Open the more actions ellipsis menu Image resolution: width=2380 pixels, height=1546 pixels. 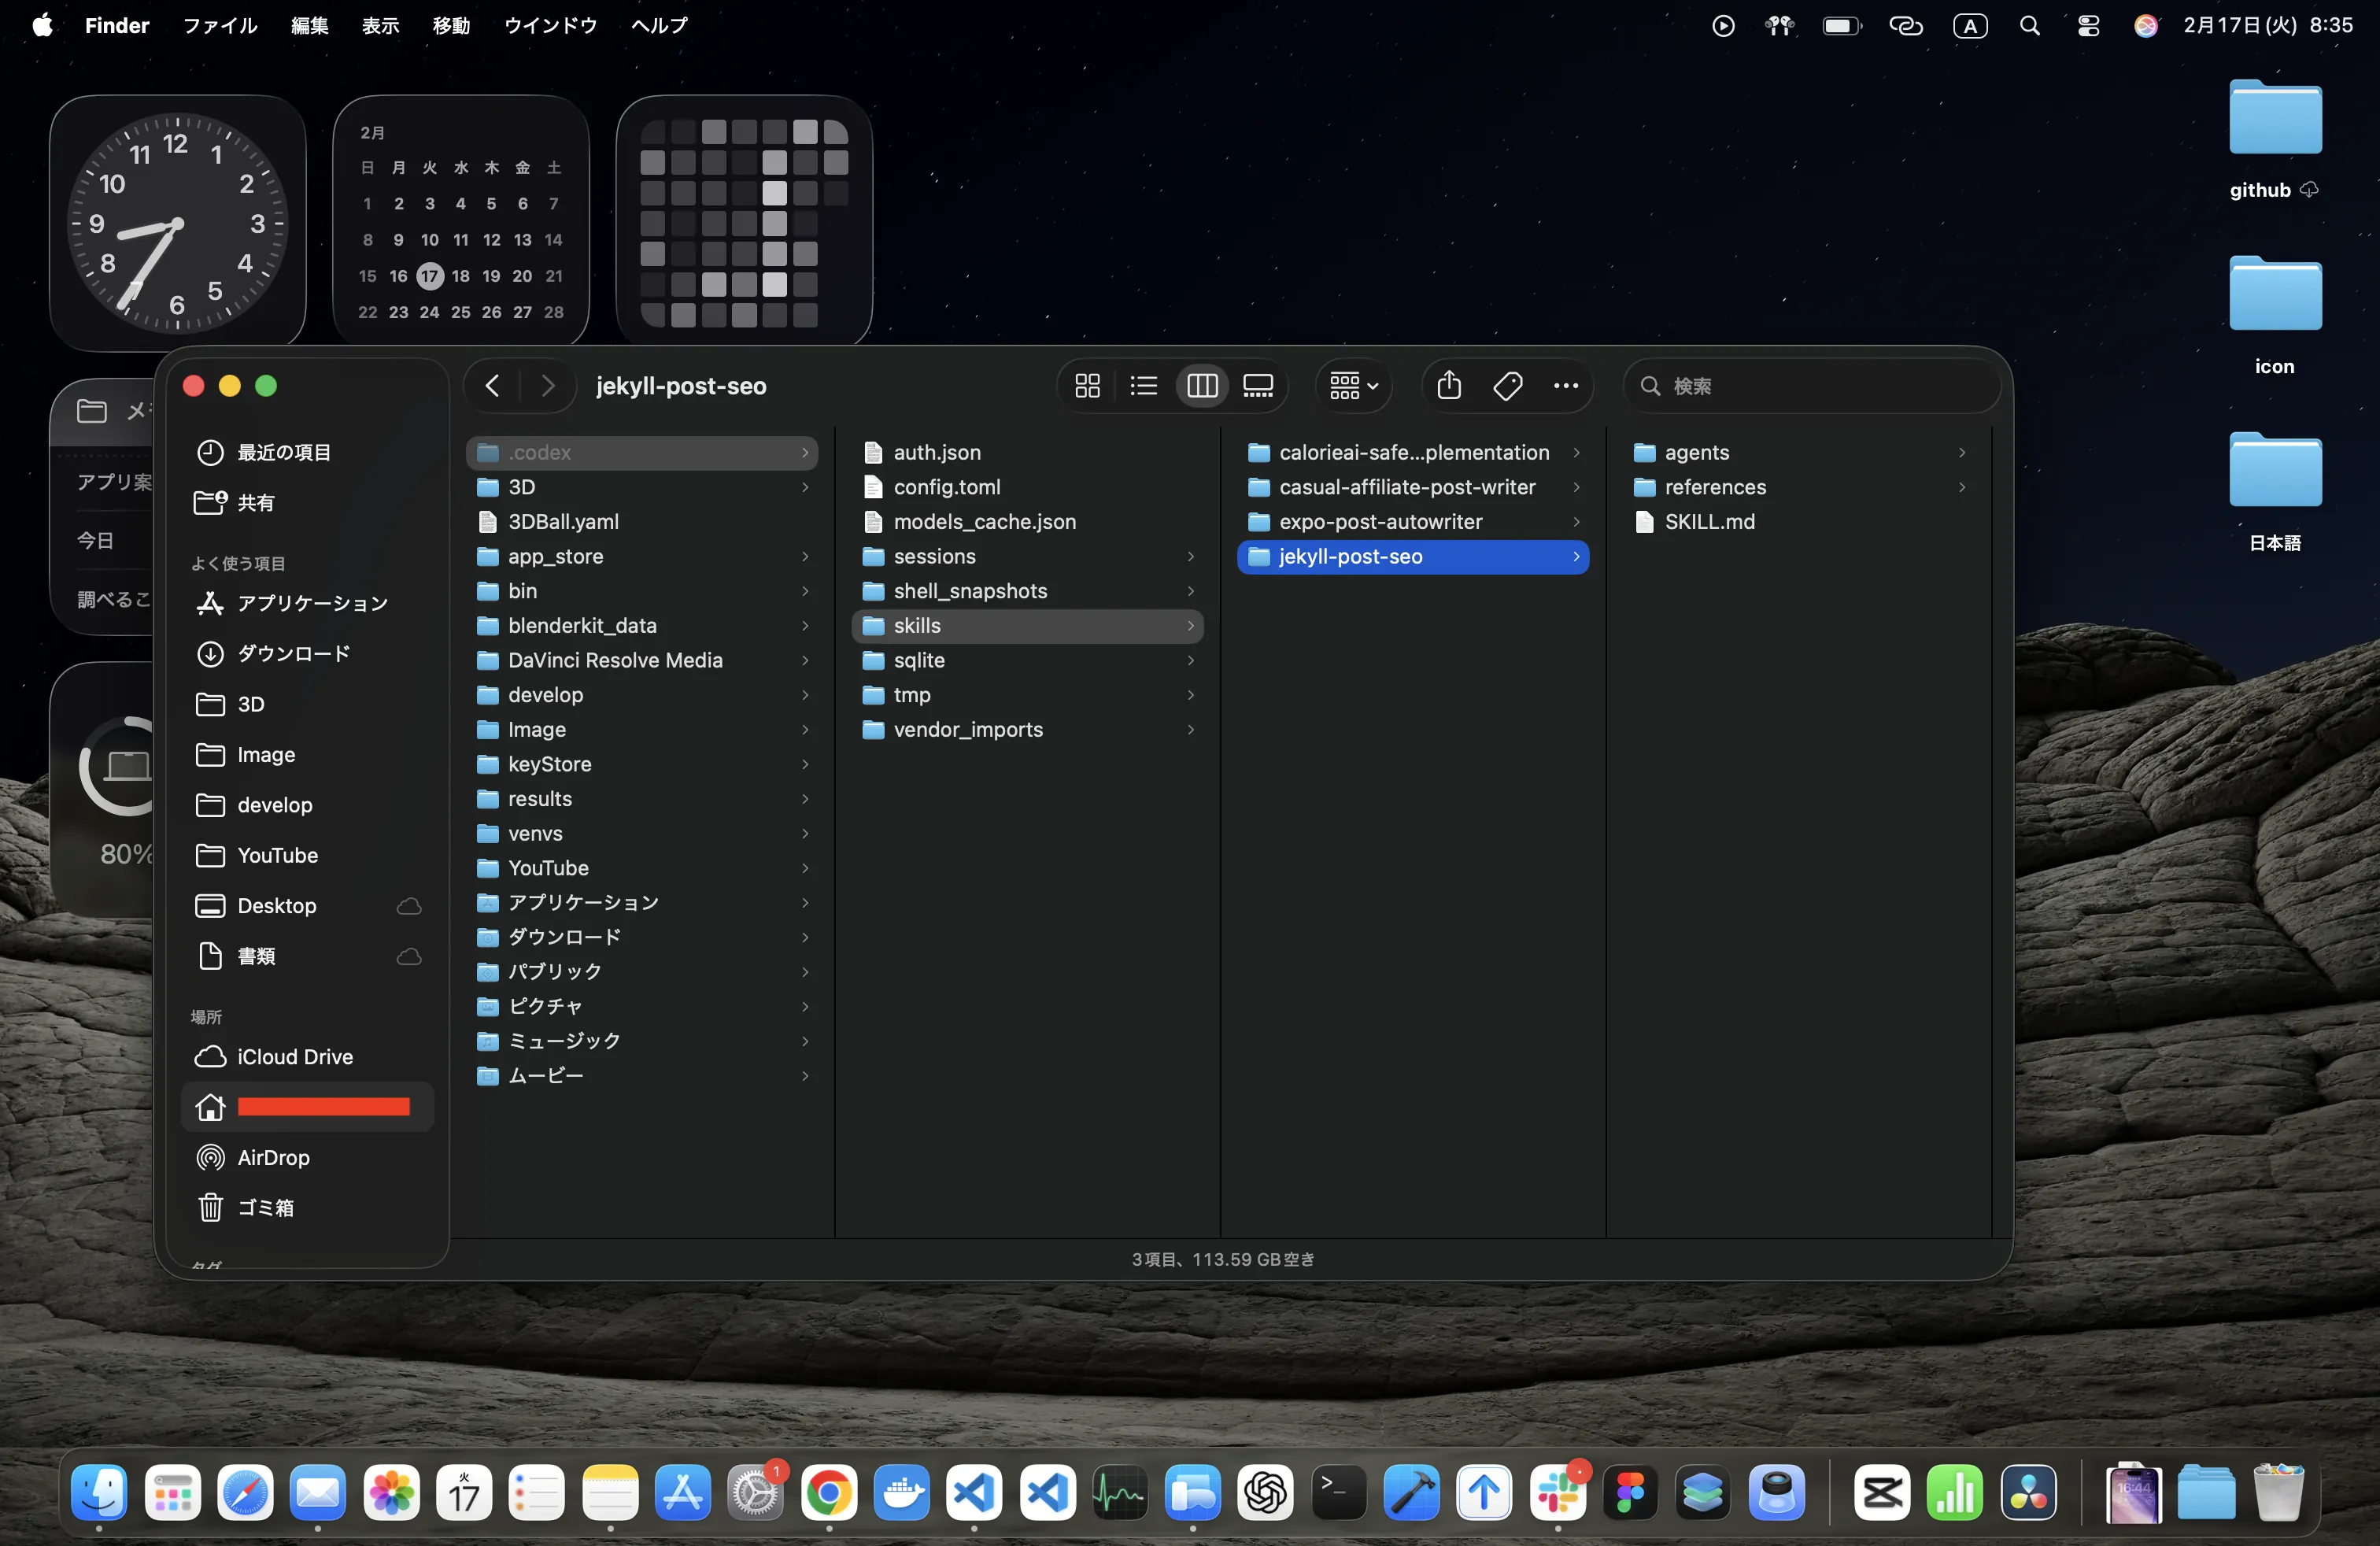[1566, 386]
